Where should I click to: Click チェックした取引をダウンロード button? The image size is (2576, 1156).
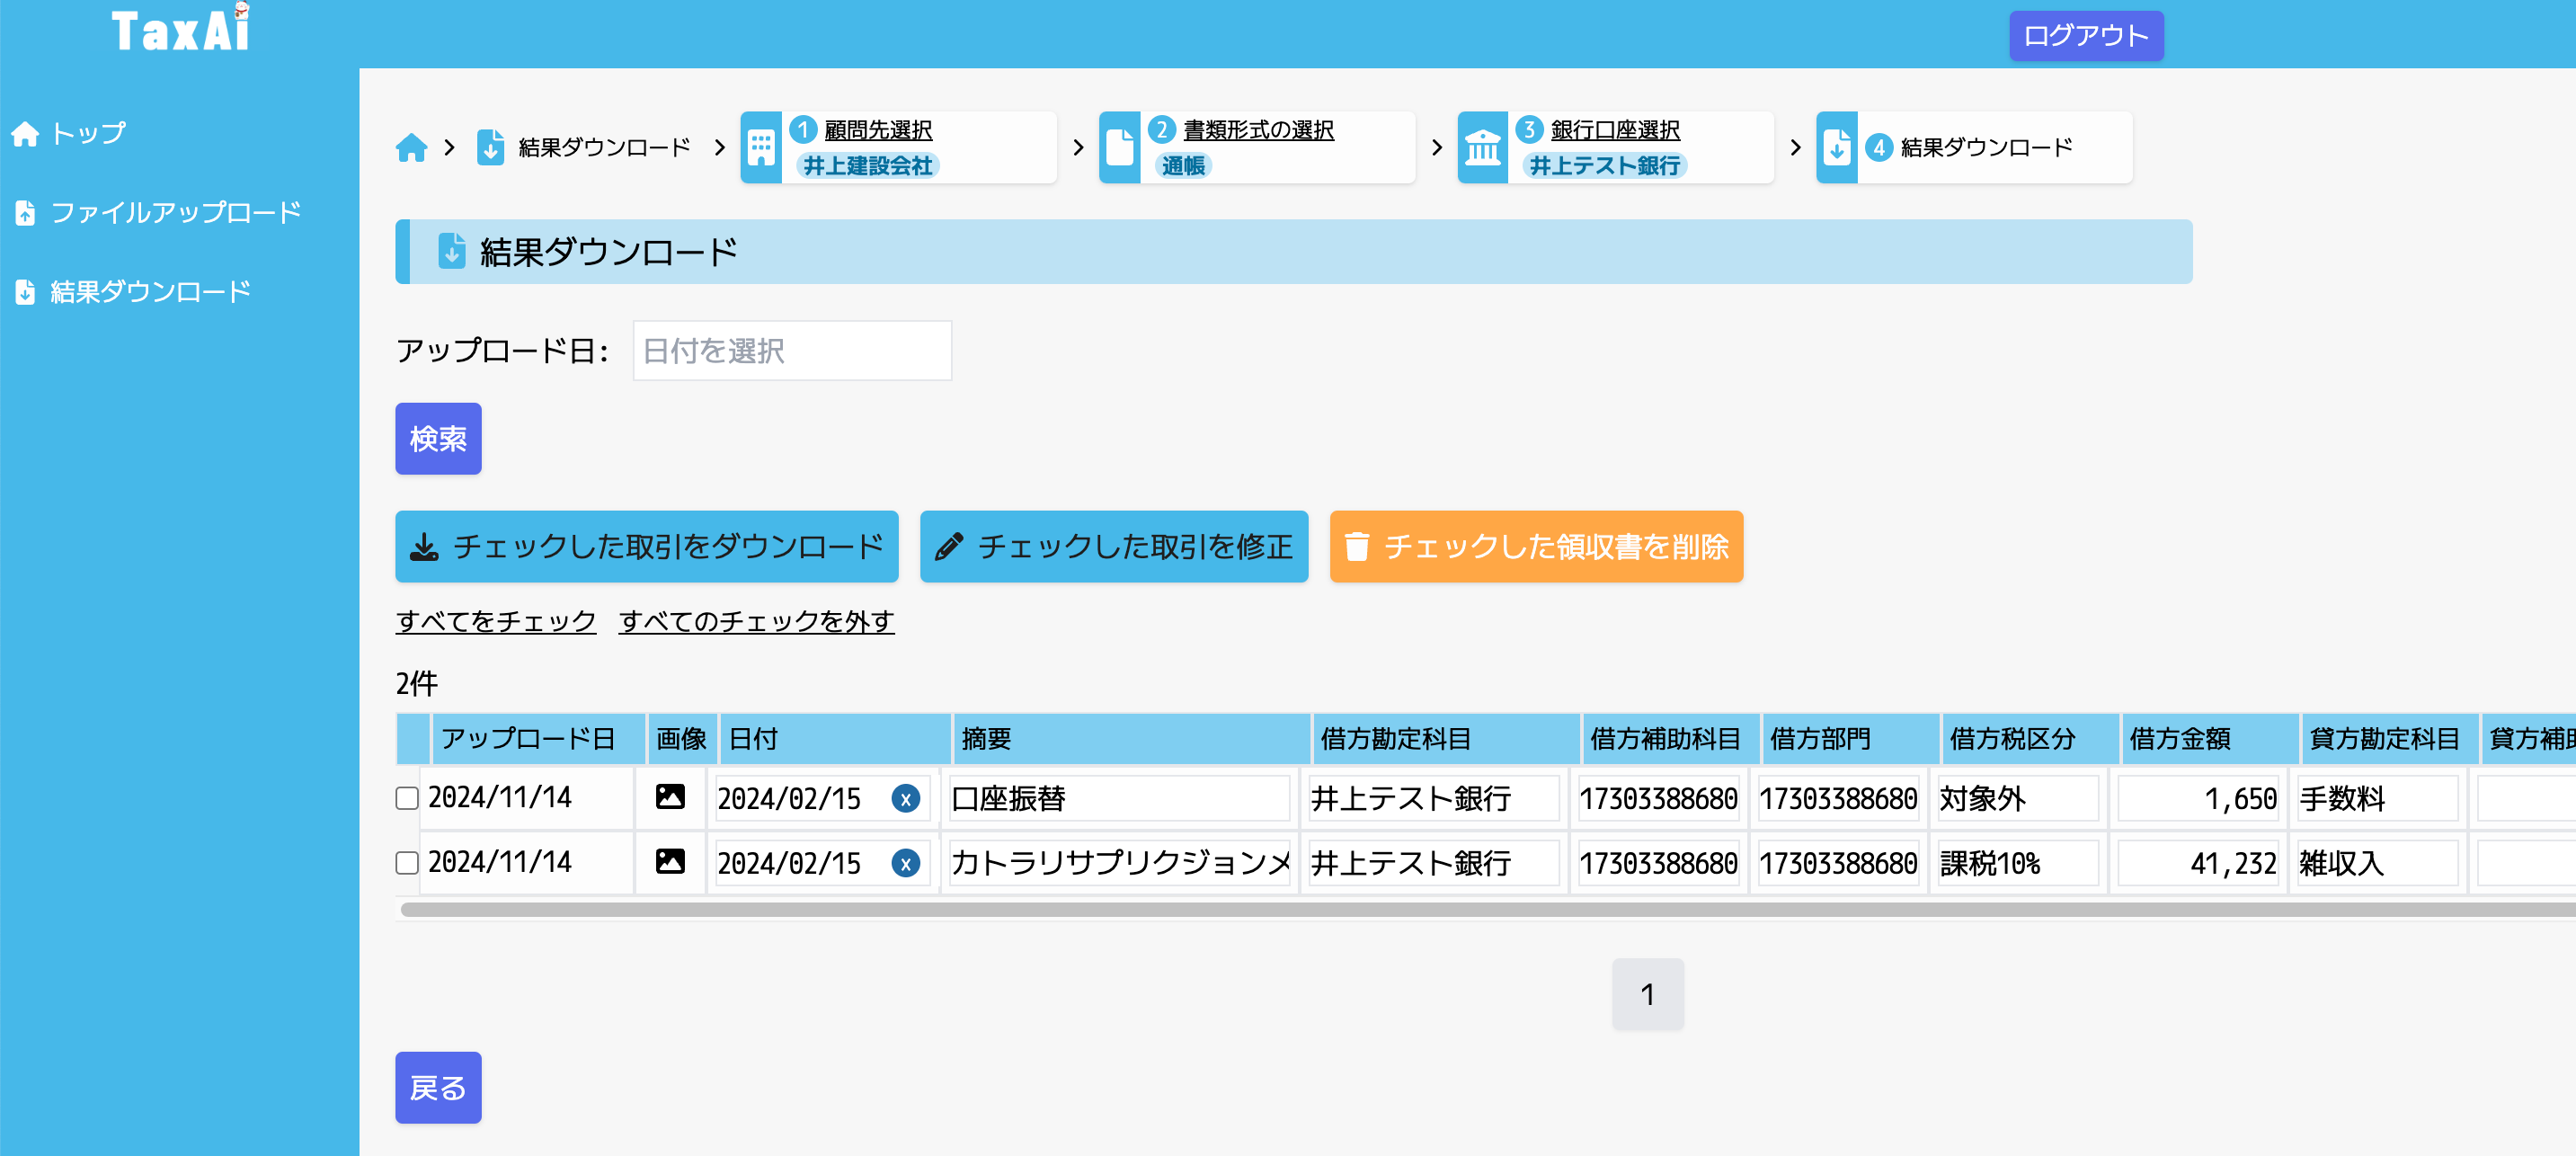[646, 546]
